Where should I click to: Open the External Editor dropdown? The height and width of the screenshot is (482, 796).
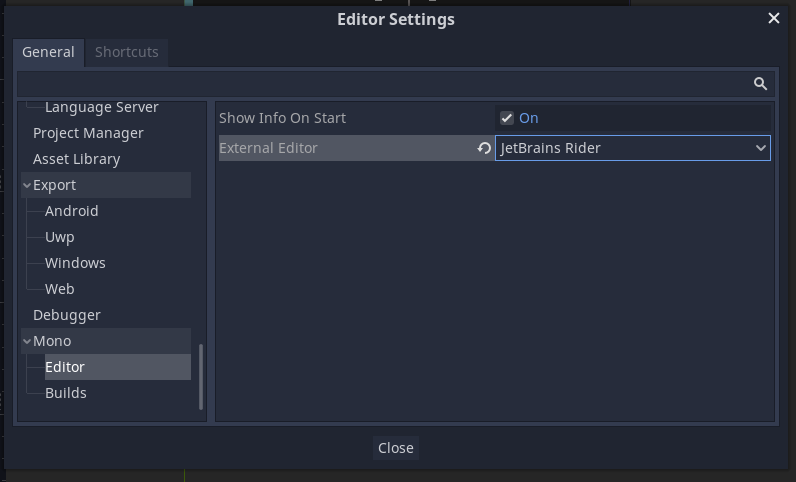coord(633,148)
